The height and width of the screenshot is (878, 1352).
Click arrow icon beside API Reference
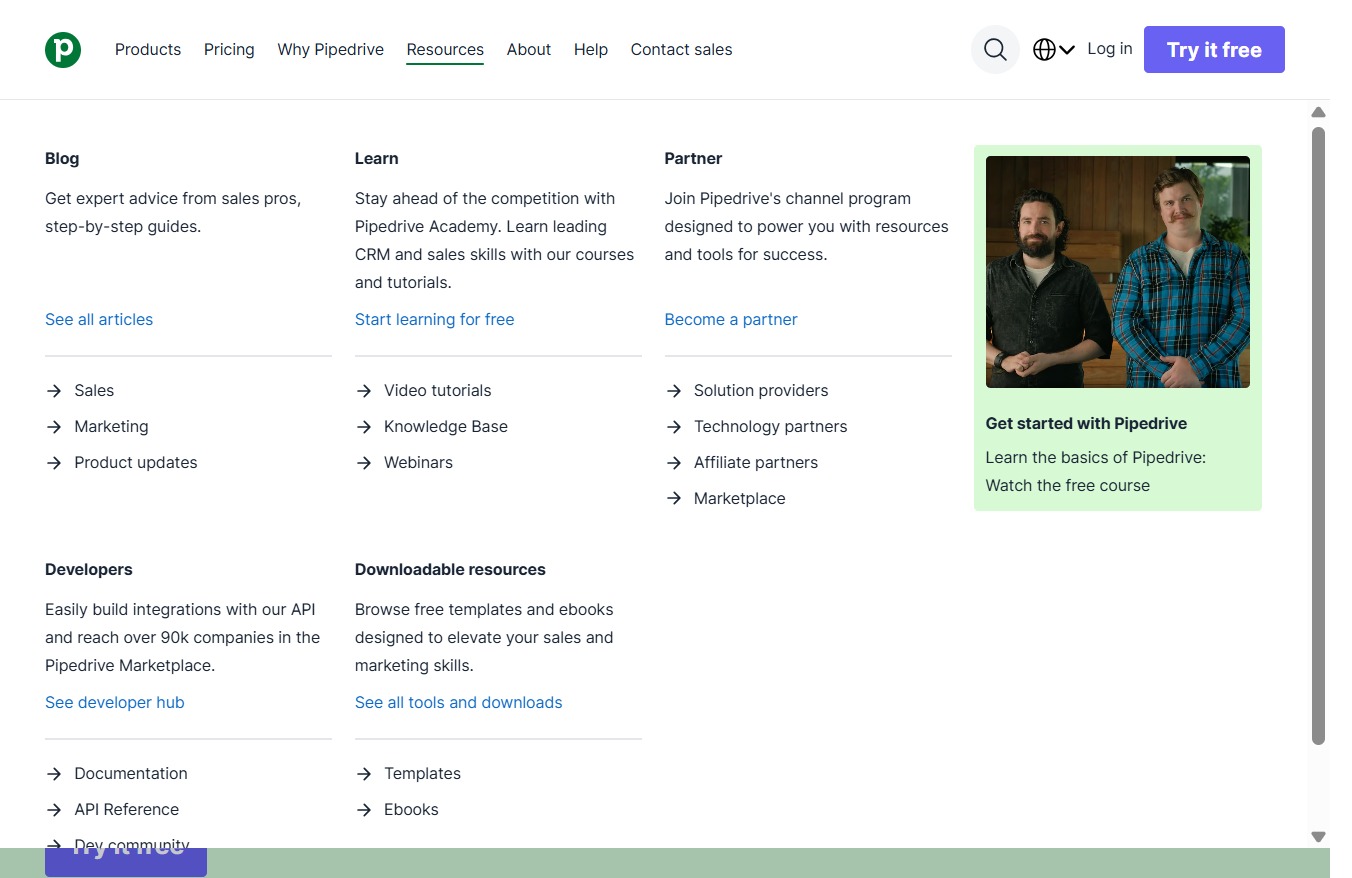pos(54,810)
